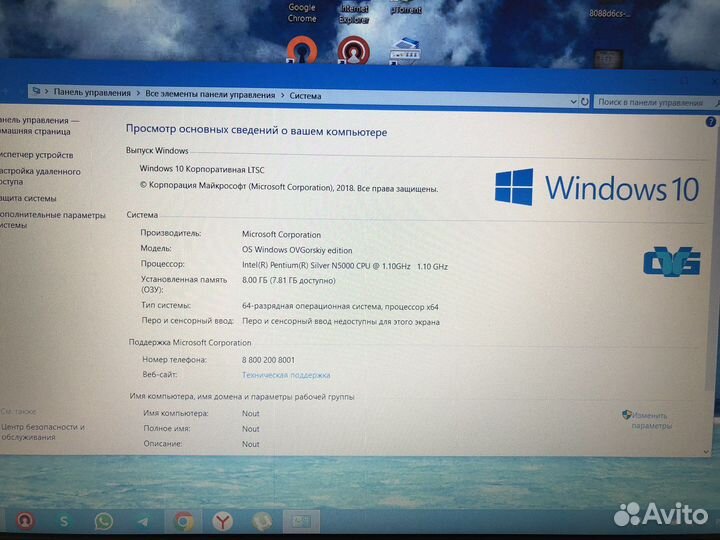Open Telegram from the taskbar
Viewport: 720px width, 540px height.
click(x=143, y=522)
